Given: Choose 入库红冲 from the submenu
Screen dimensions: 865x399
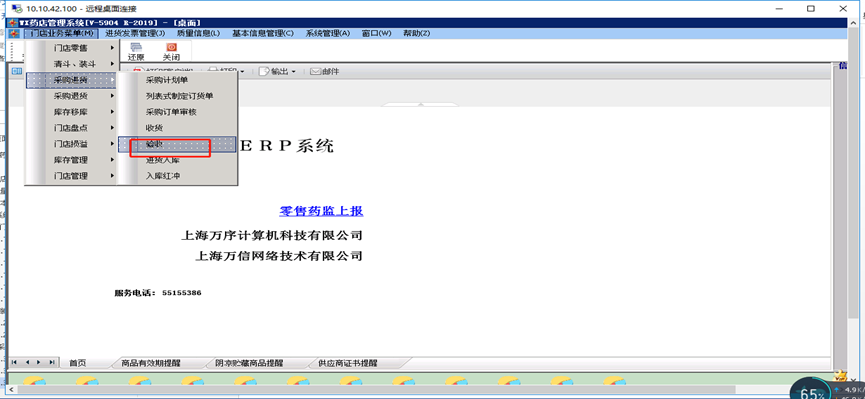Looking at the screenshot, I should (178, 176).
